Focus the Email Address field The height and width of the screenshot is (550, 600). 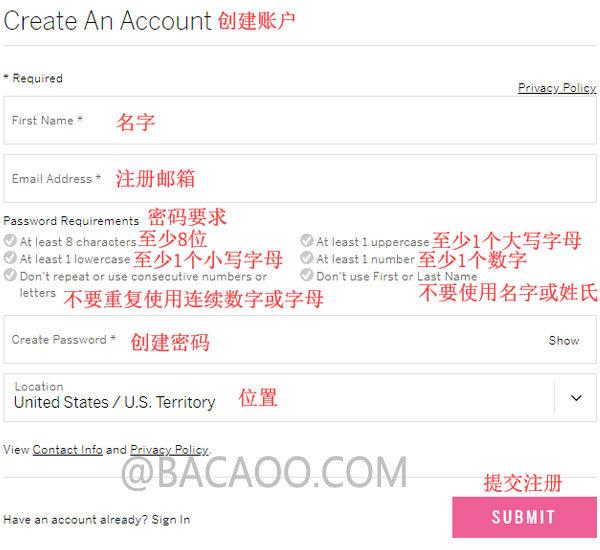[300, 179]
